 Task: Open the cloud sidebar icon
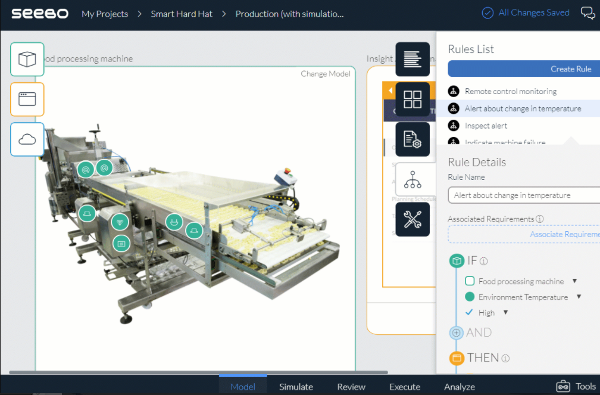(27, 139)
